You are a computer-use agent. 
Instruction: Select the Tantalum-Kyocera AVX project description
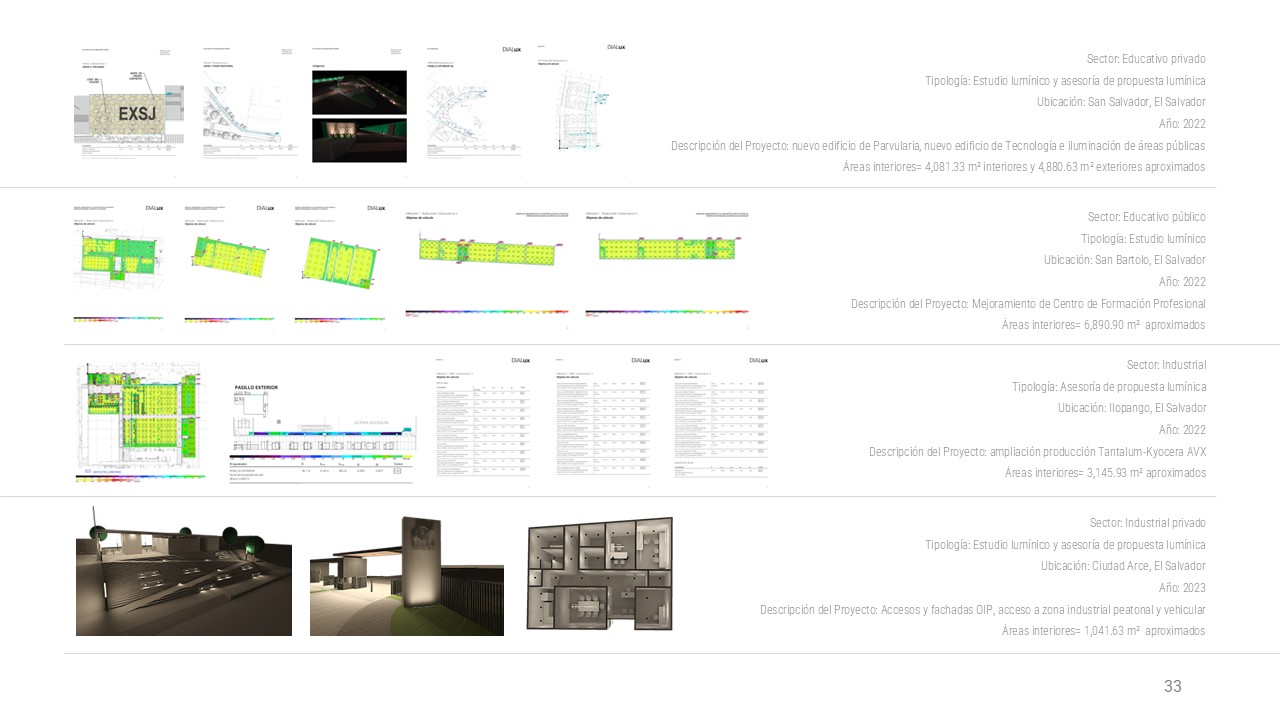[1037, 452]
